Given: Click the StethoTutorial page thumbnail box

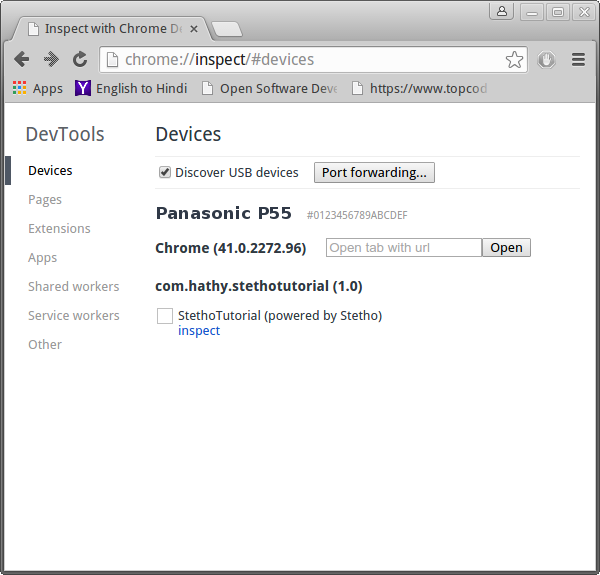Looking at the screenshot, I should click(165, 316).
